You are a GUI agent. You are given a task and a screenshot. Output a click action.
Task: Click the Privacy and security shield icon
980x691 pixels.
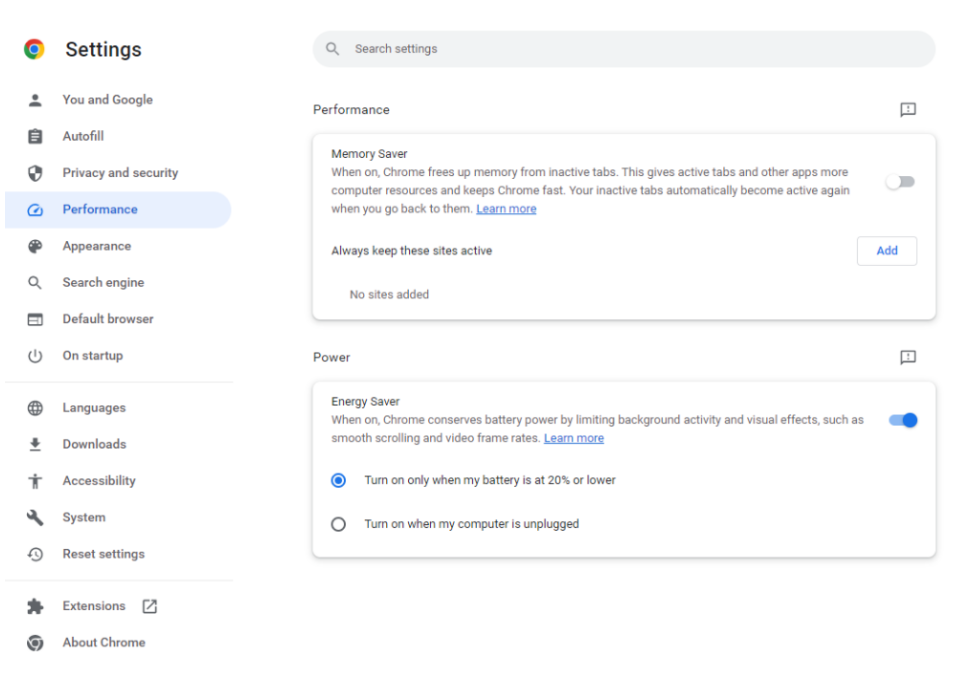(x=35, y=173)
